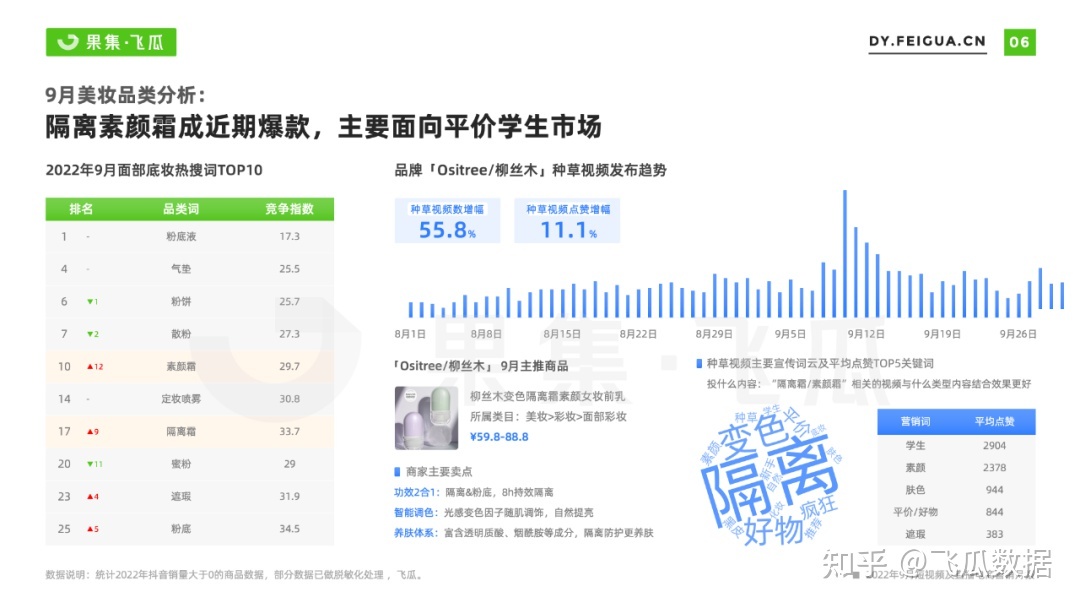
Task: Click the green ▼1 arrow beside 粉饼
Action: click(x=93, y=302)
